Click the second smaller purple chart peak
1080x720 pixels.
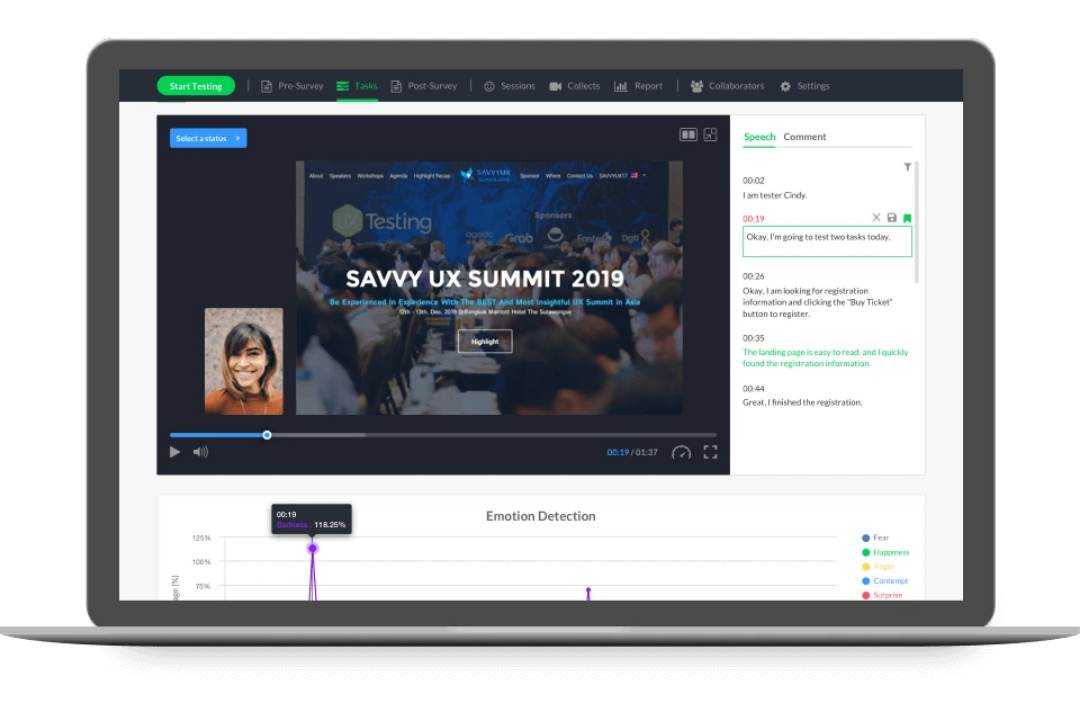(588, 591)
